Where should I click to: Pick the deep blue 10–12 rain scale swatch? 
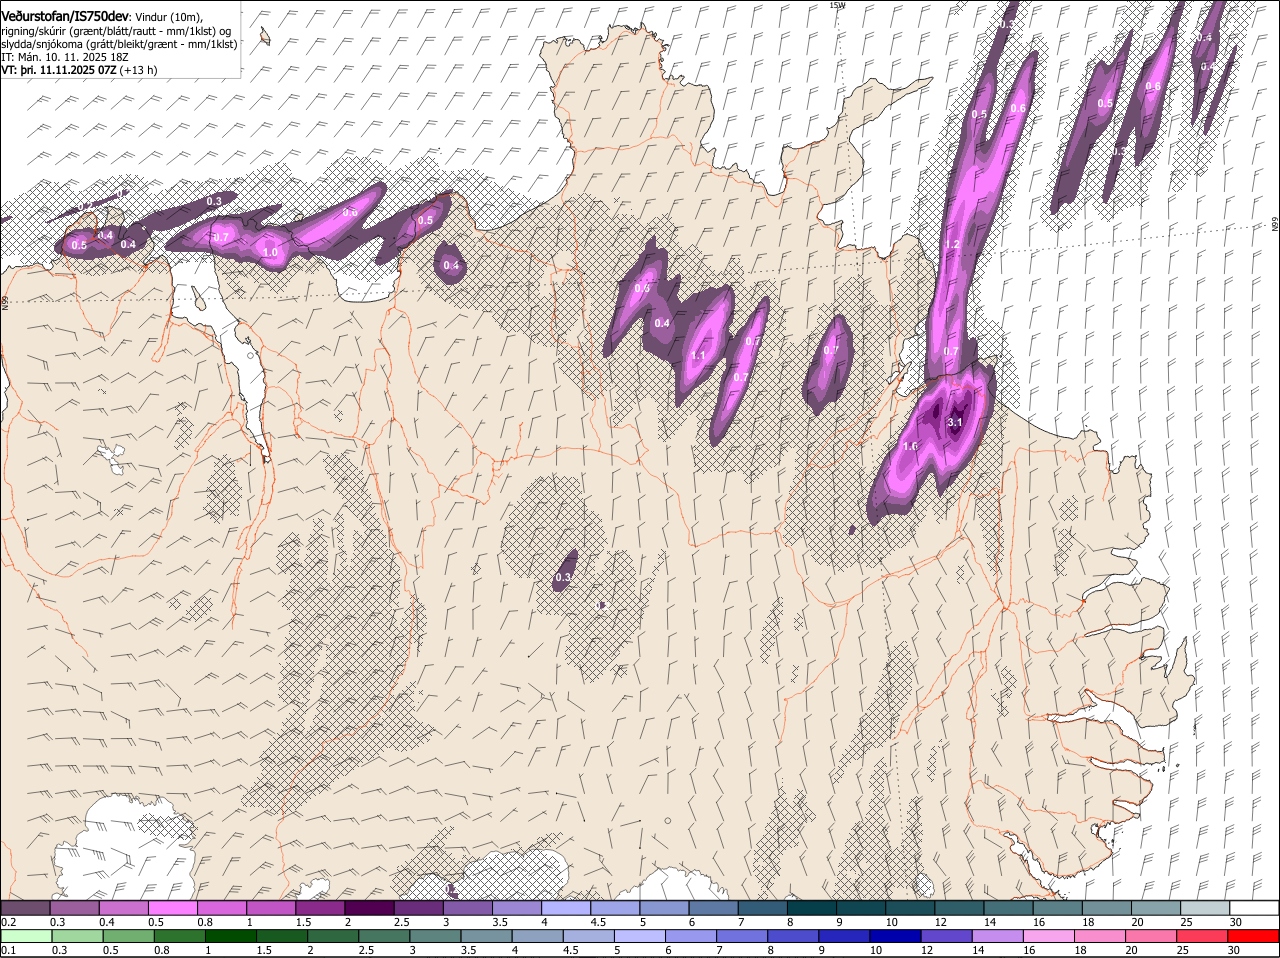coord(895,936)
